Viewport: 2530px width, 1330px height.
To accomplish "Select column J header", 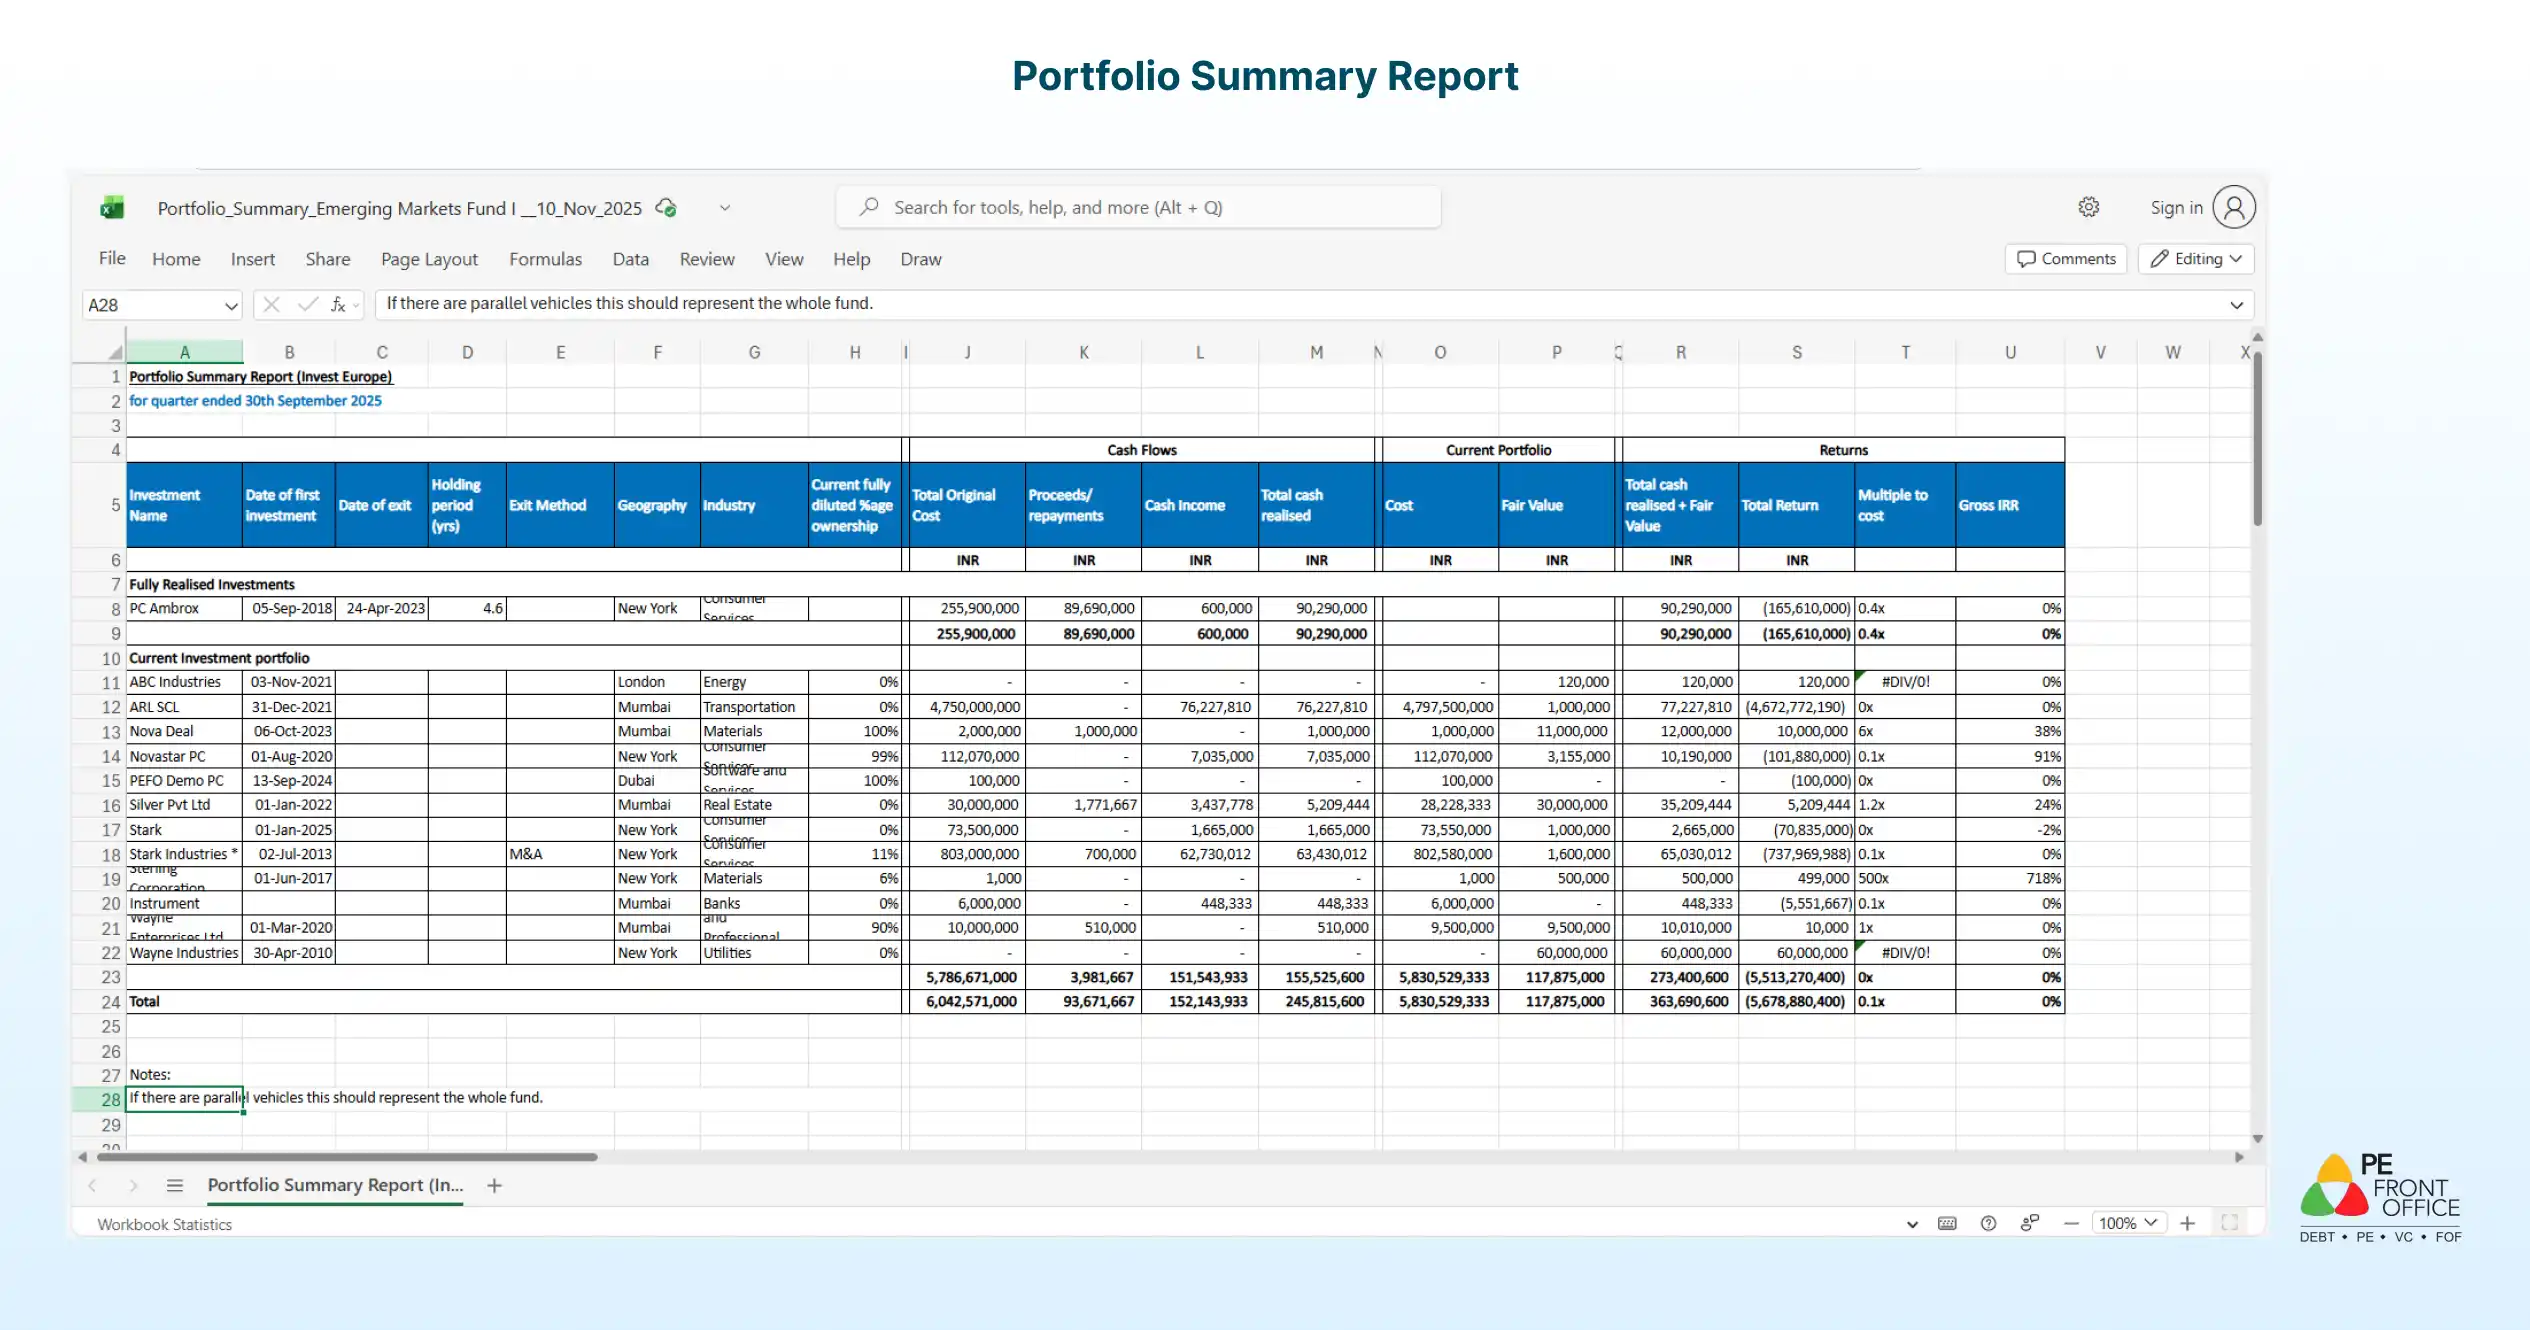I will (967, 352).
